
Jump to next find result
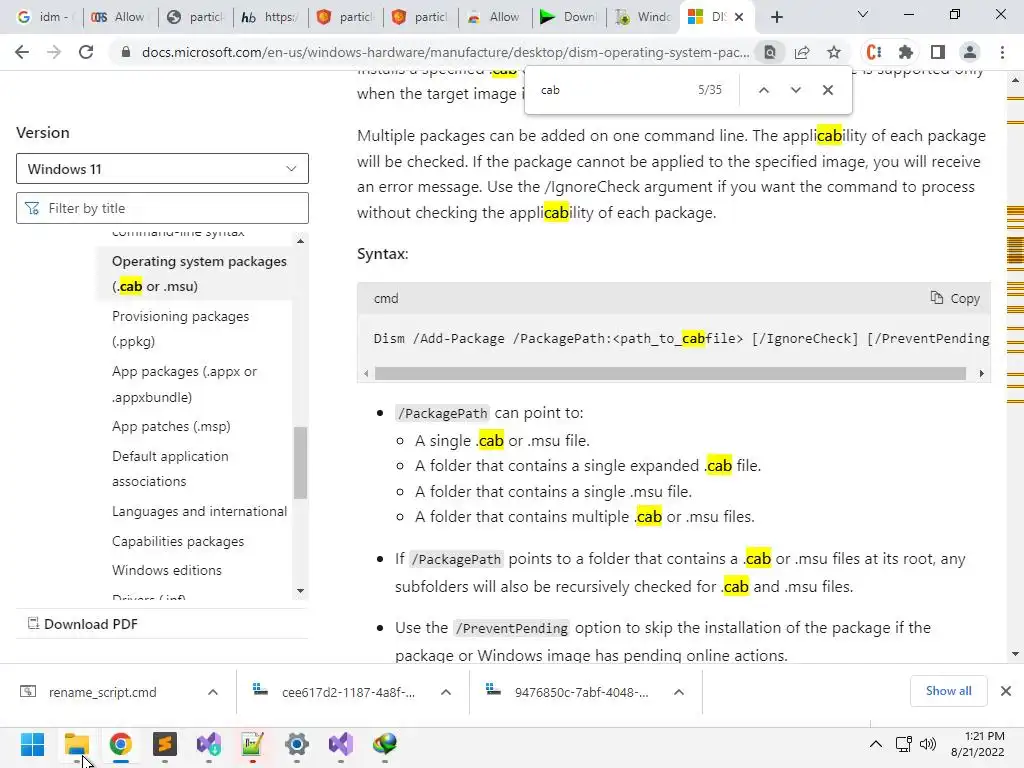pyautogui.click(x=795, y=90)
